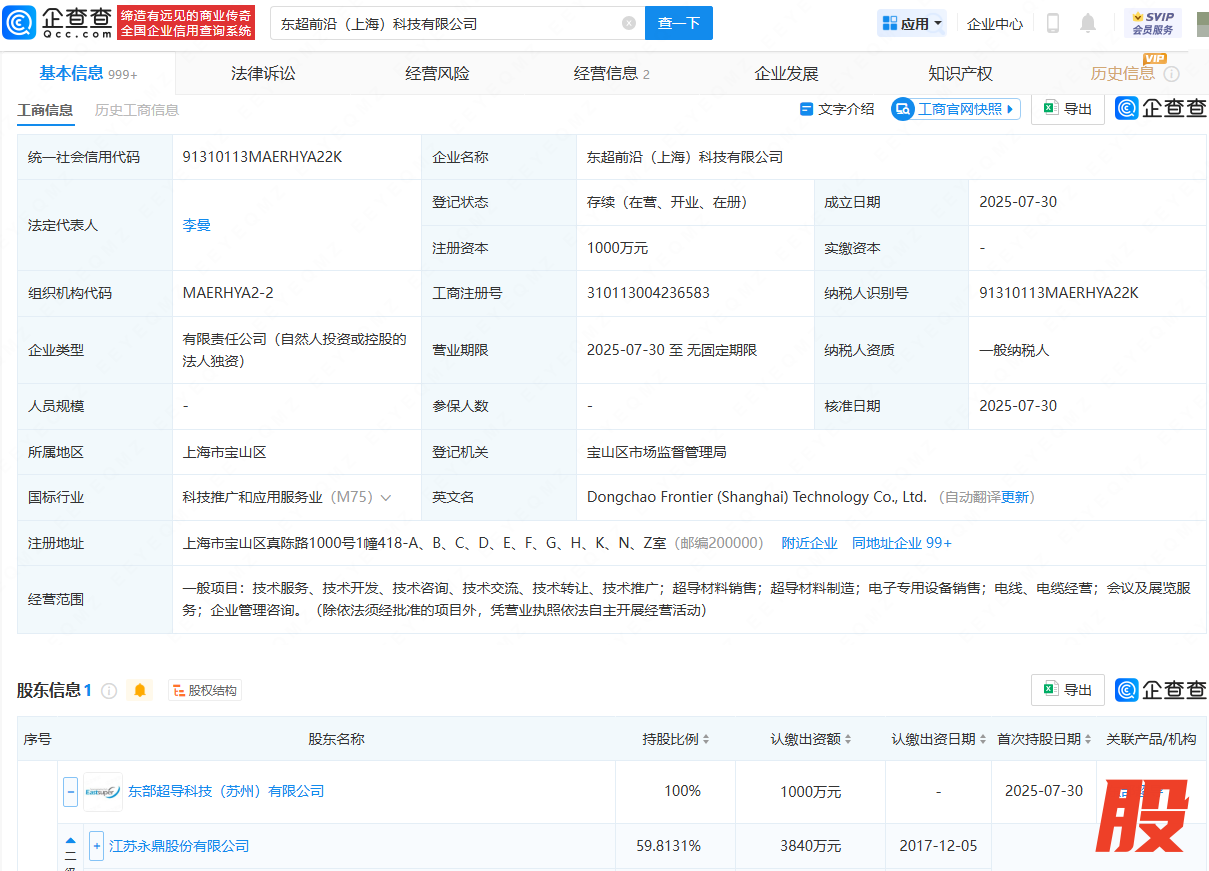Open the 历史工商信息 sub-tab
1209x871 pixels.
(x=137, y=110)
